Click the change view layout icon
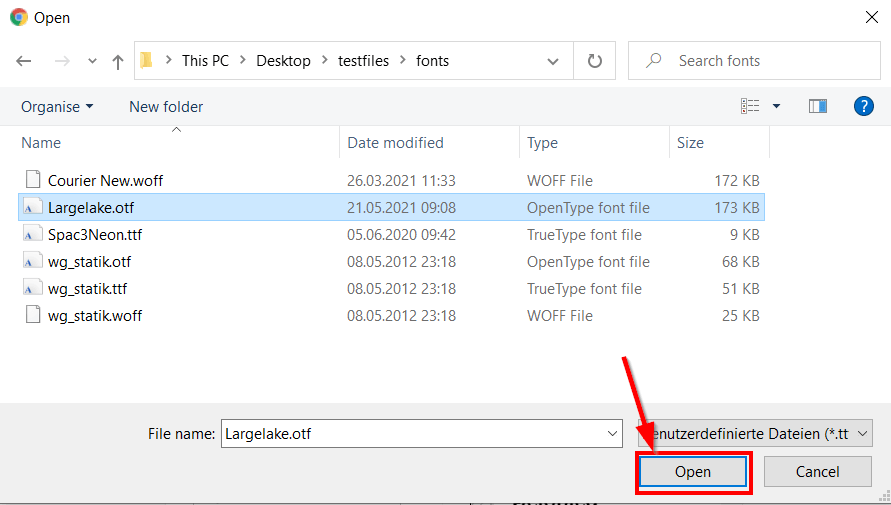 point(750,106)
